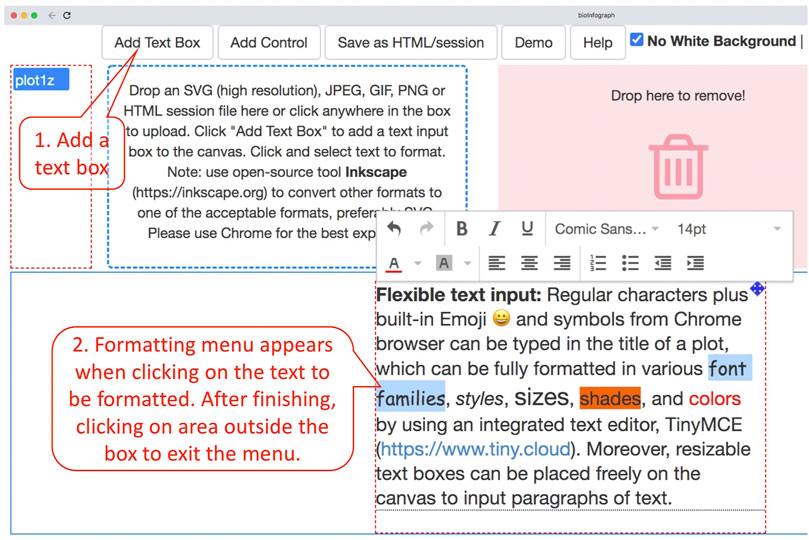Click the bold word 'Inkscape'
Screen dimensions: 809x540
click(x=376, y=172)
